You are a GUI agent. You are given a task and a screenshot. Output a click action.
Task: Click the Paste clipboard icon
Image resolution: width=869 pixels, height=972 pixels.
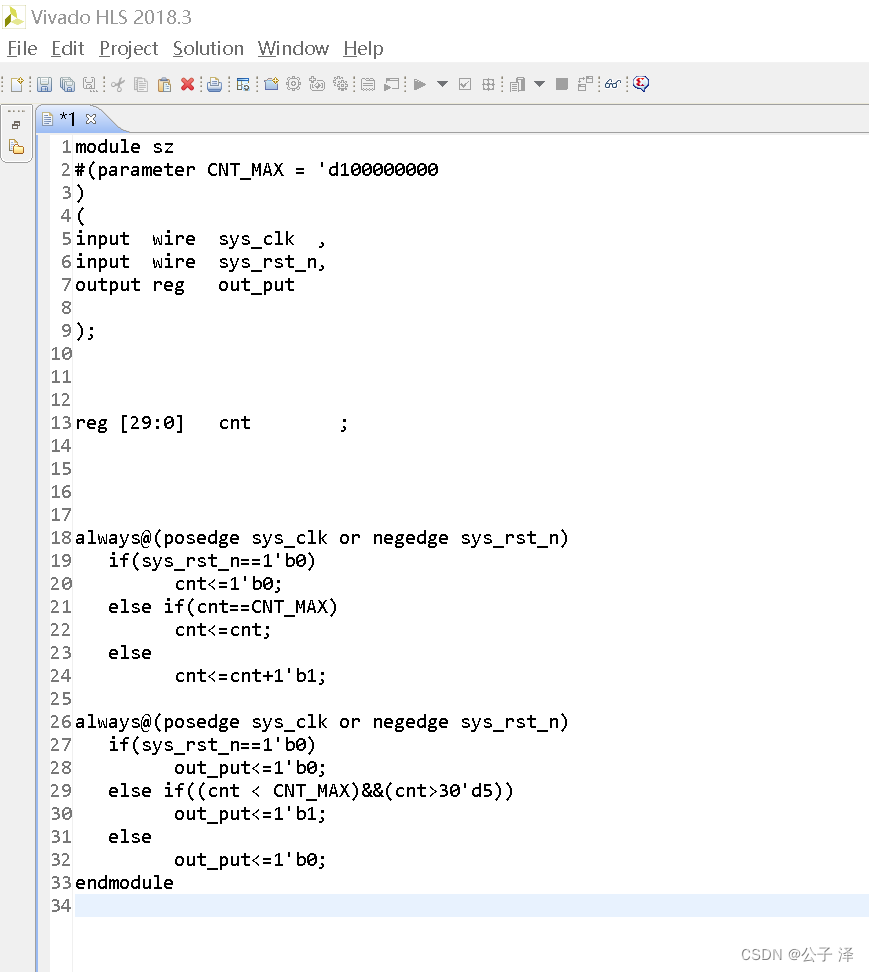click(x=164, y=84)
